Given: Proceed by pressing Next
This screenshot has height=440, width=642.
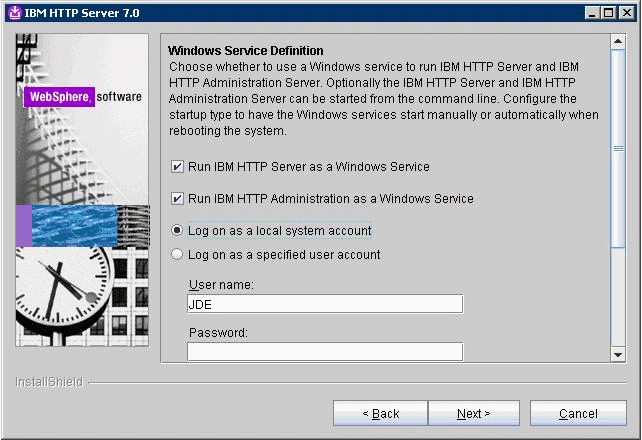Looking at the screenshot, I should coord(473,413).
